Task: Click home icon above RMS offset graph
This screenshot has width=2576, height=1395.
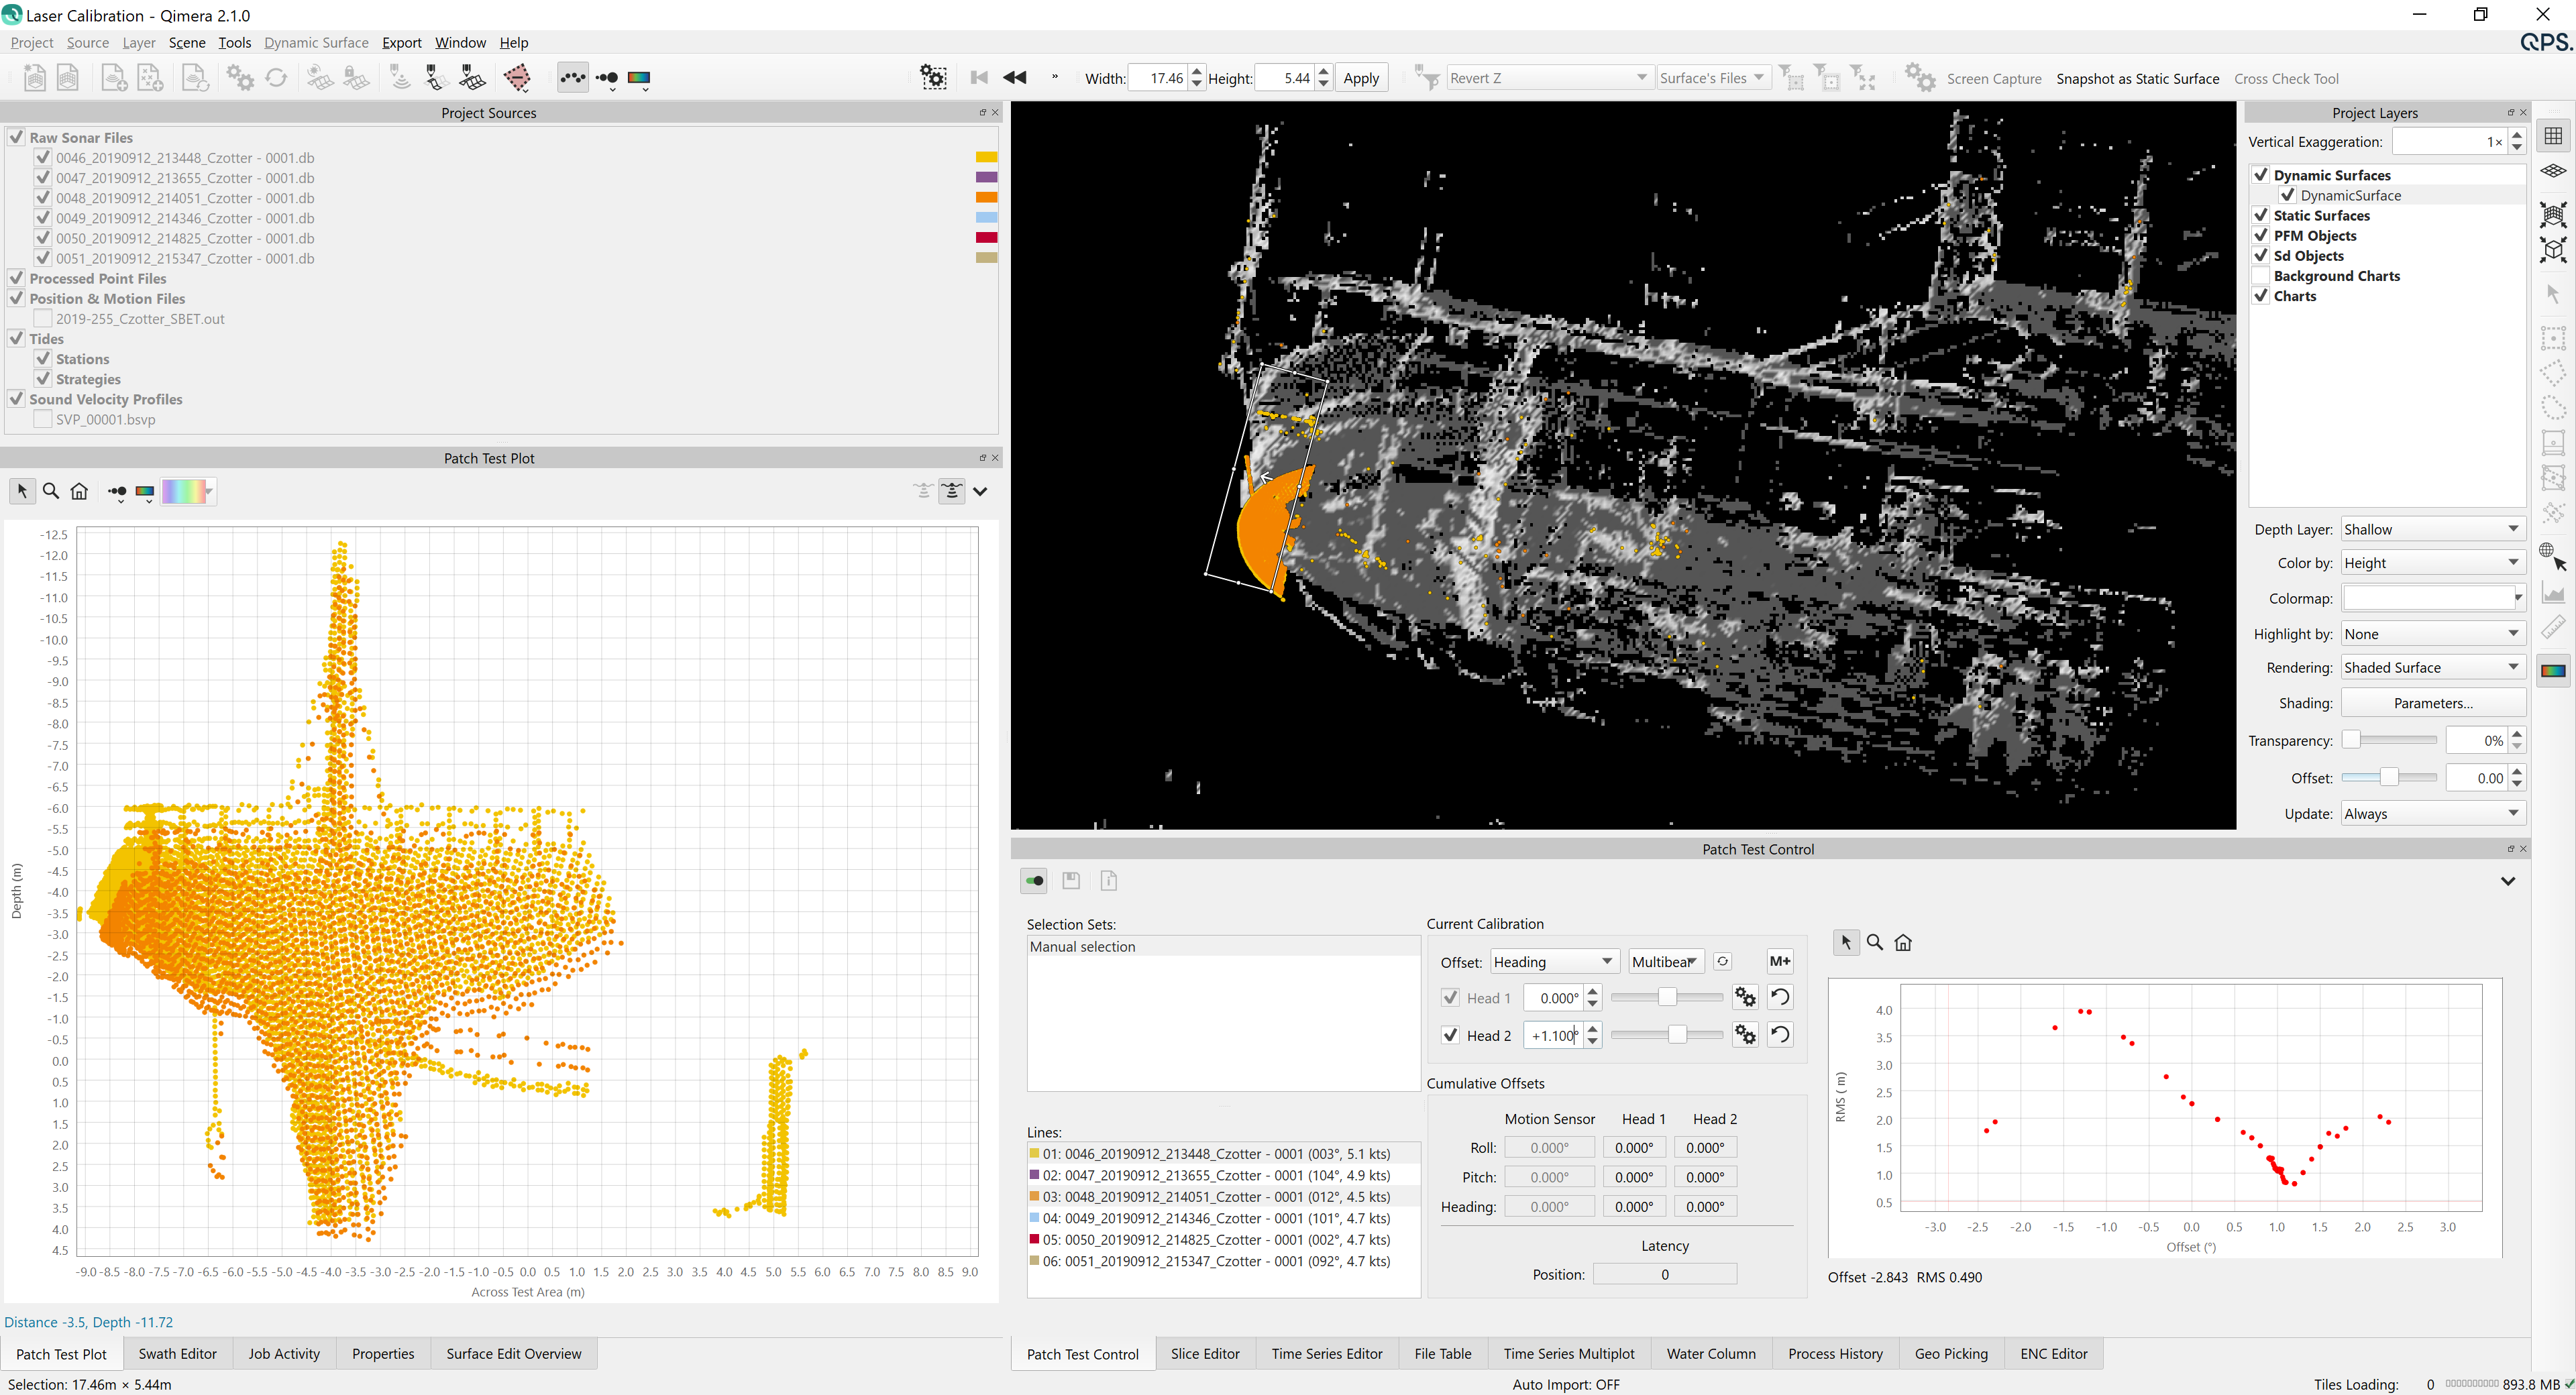Action: point(1903,942)
